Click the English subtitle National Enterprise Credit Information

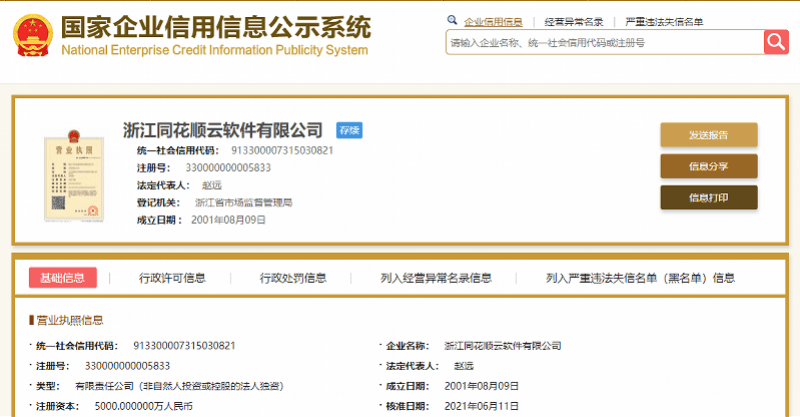point(215,50)
